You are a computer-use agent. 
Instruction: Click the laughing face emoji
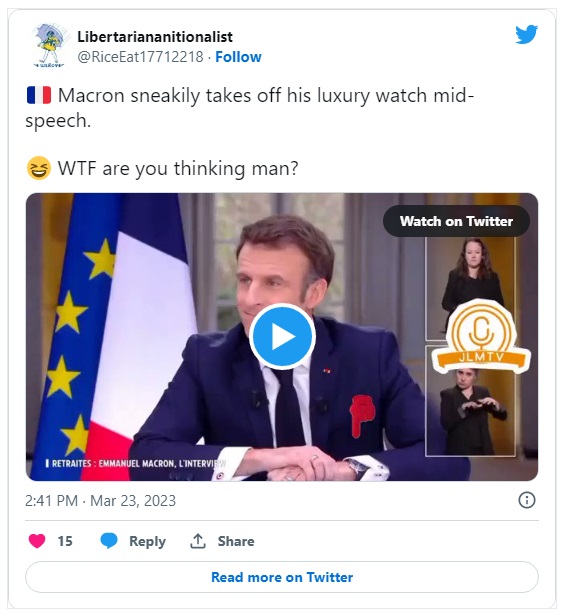click(x=38, y=168)
